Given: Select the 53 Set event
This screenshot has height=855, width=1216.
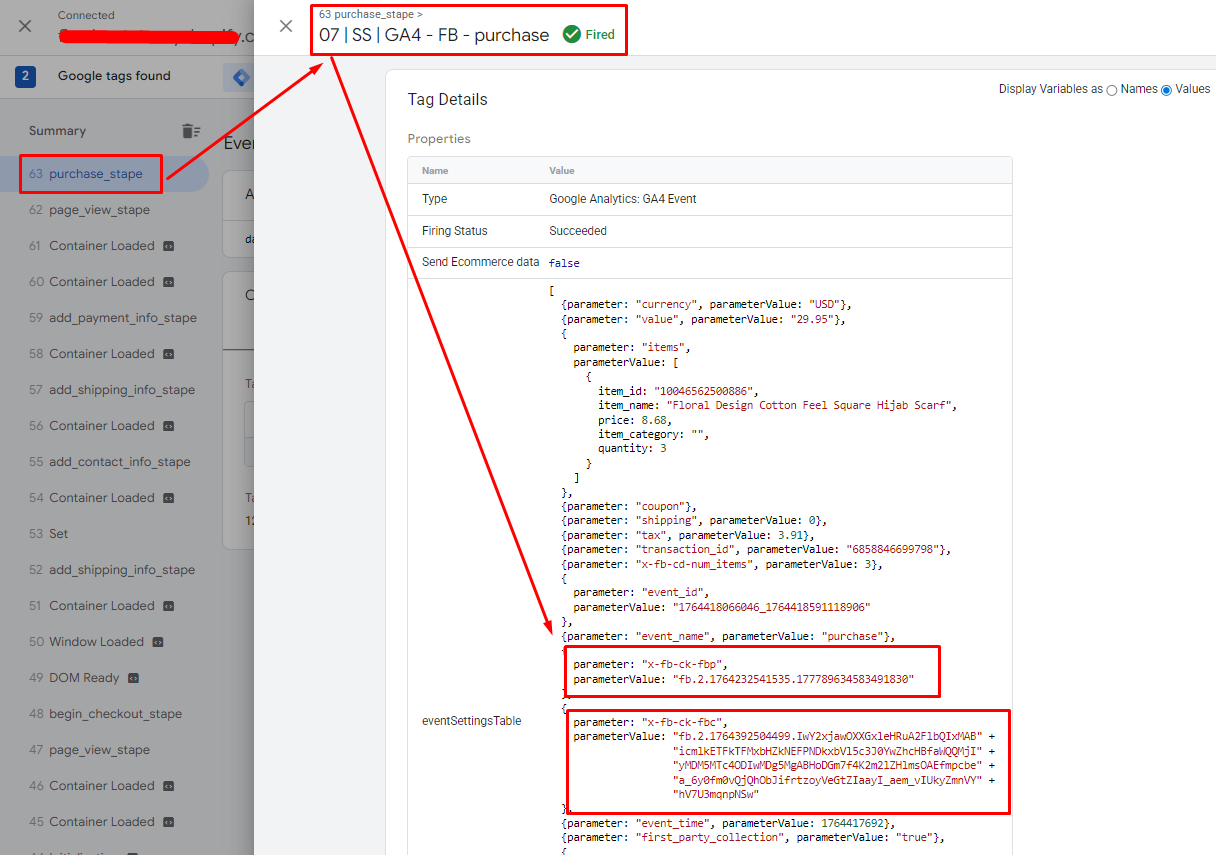Looking at the screenshot, I should 58,534.
